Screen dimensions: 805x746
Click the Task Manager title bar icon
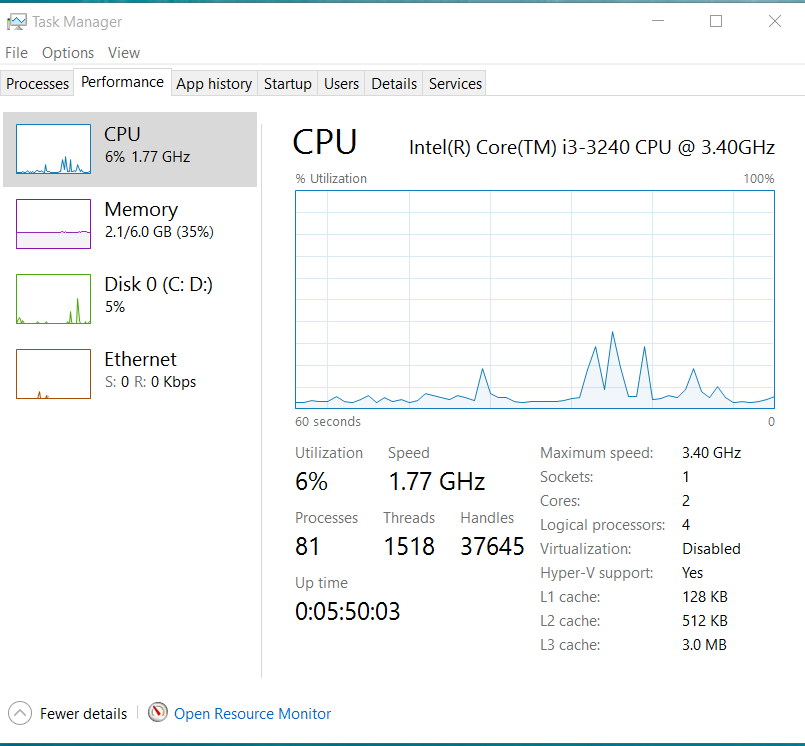pyautogui.click(x=16, y=21)
